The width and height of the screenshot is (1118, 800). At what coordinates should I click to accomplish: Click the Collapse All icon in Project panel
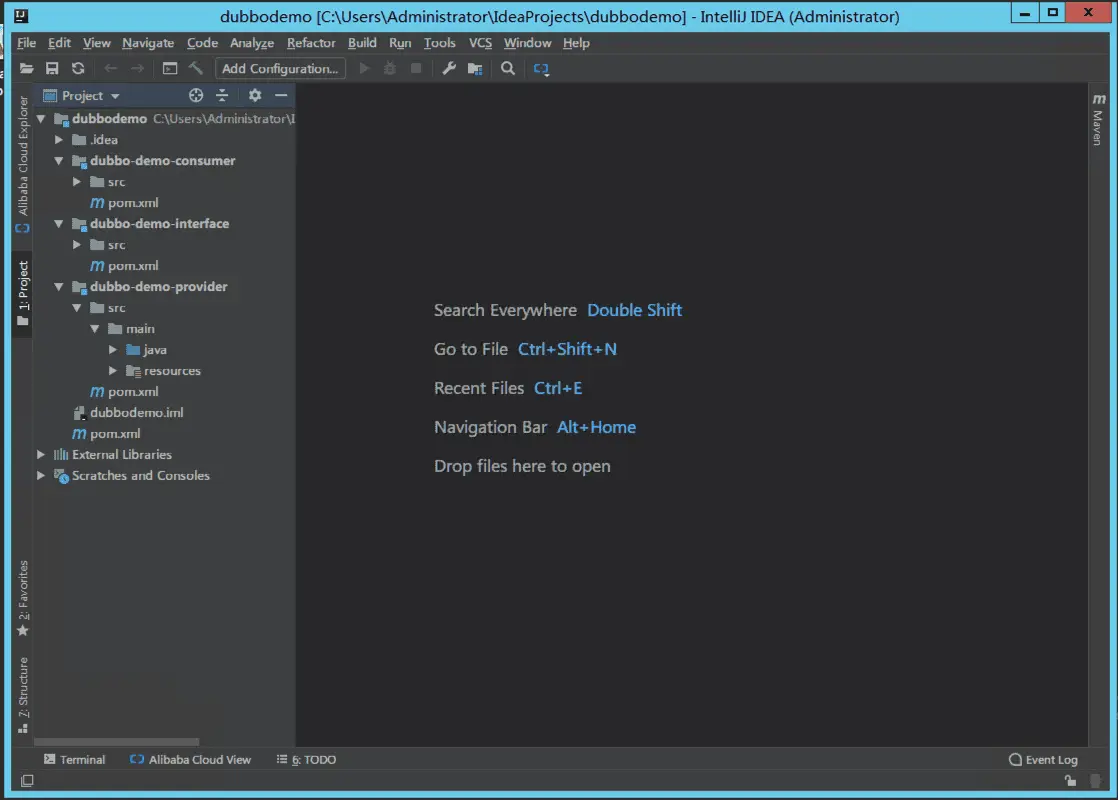222,95
